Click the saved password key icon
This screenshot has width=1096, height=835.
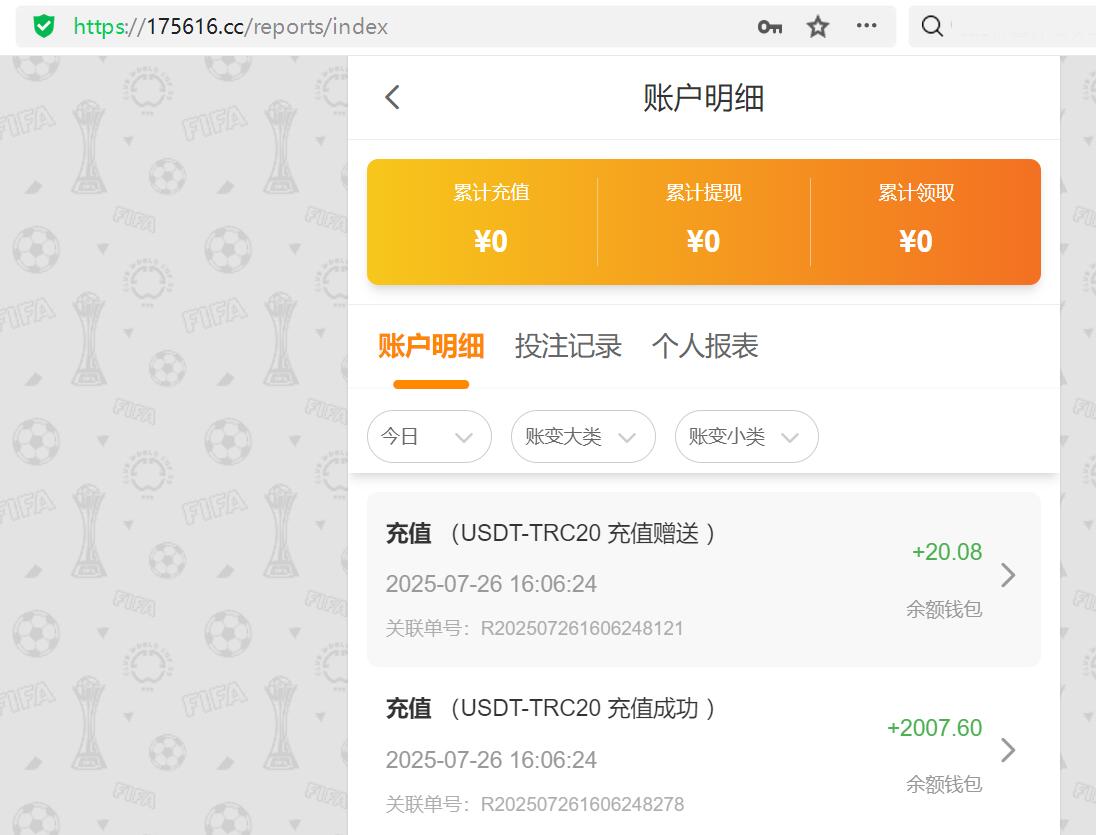click(769, 27)
